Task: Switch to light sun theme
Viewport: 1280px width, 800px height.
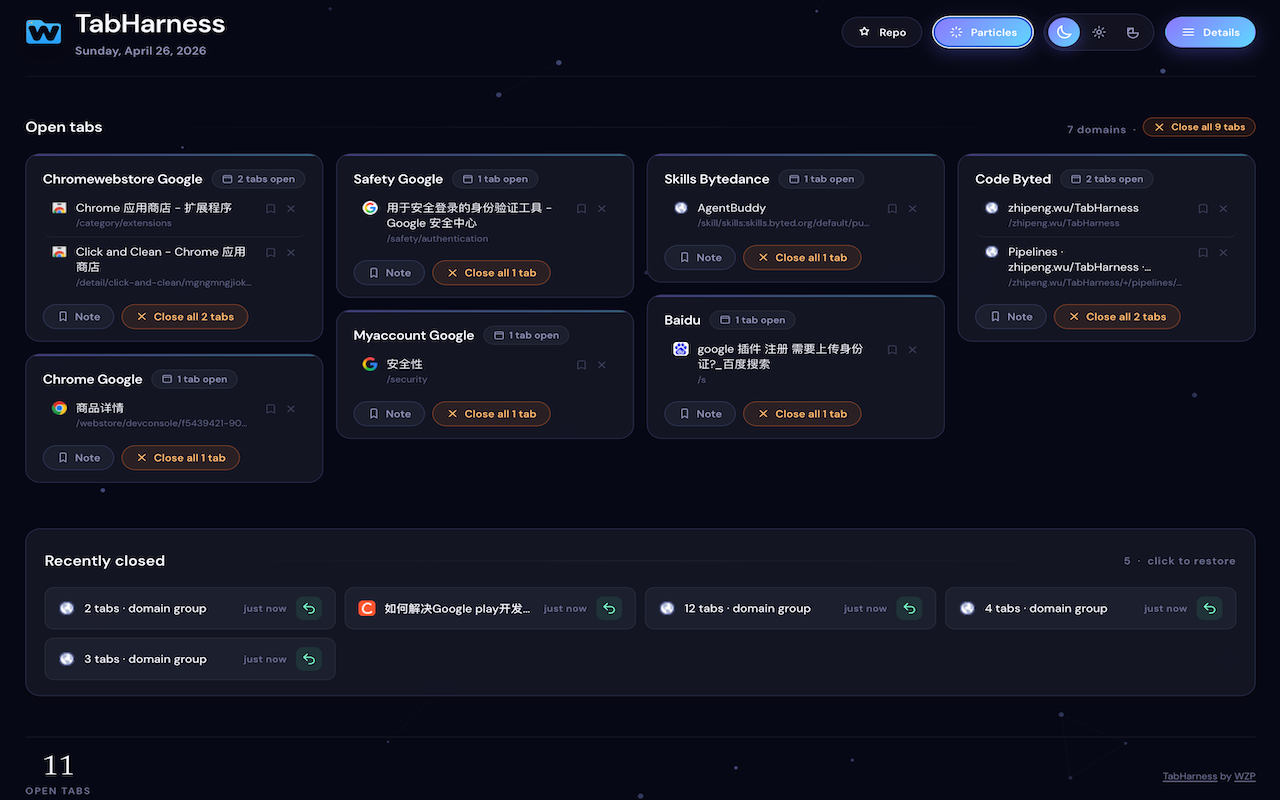Action: (x=1099, y=32)
